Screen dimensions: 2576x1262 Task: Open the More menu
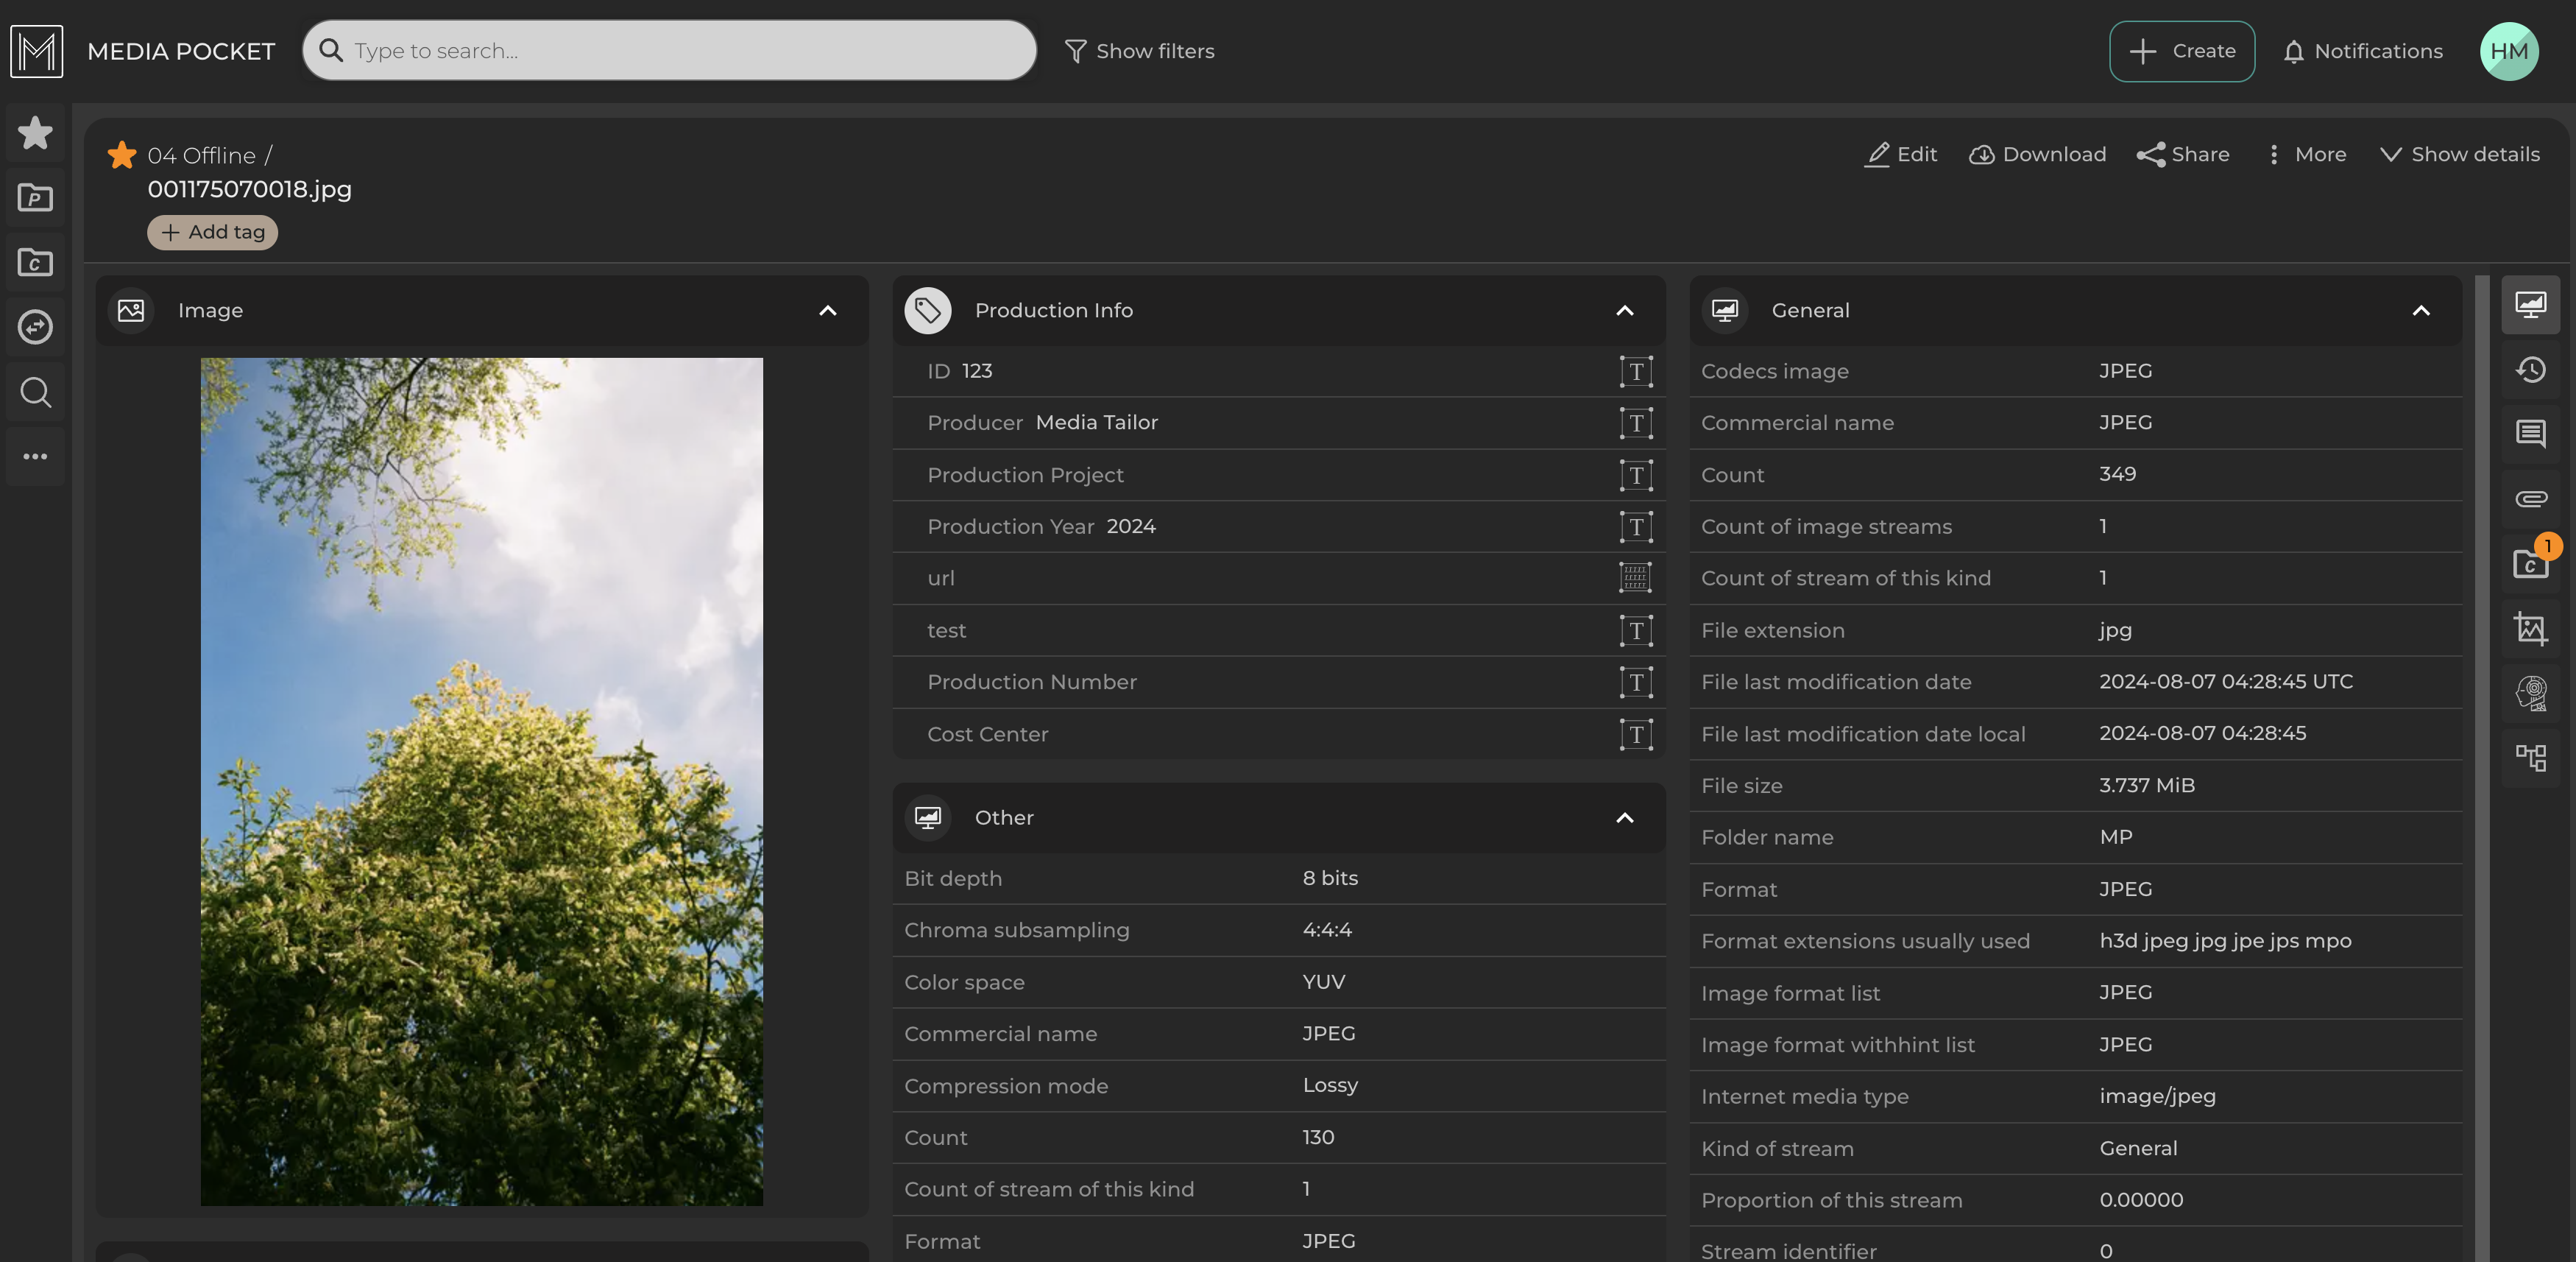pyautogui.click(x=2306, y=154)
